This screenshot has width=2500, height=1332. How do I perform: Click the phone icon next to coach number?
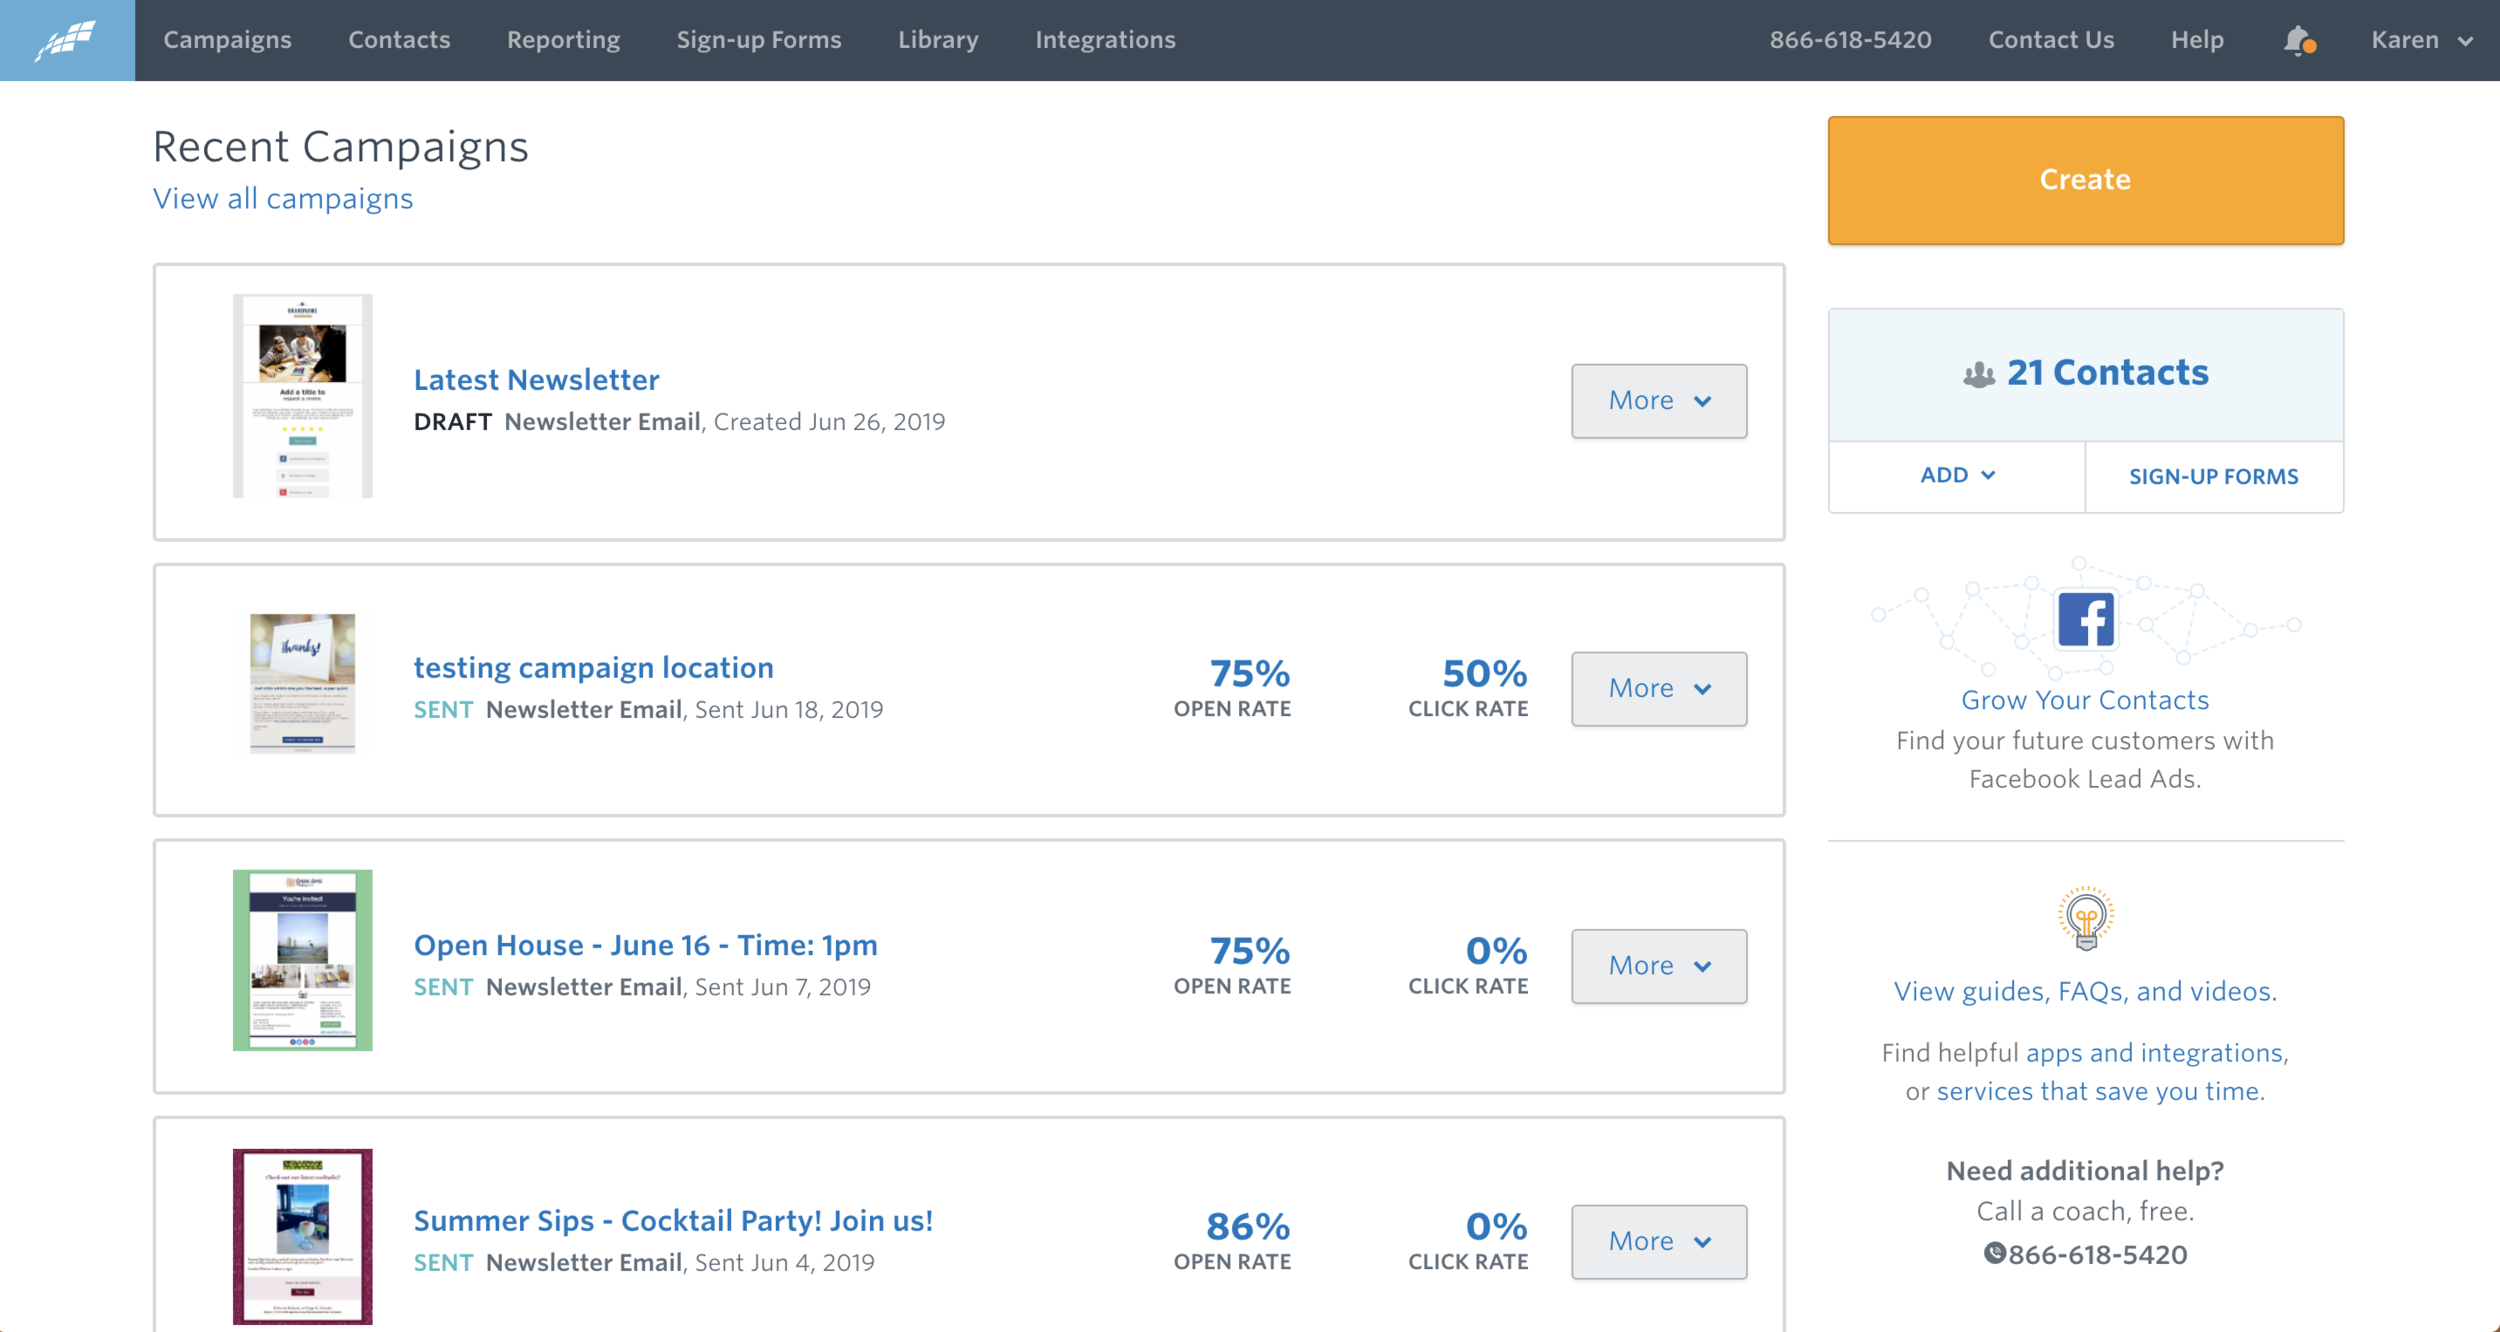1993,1253
